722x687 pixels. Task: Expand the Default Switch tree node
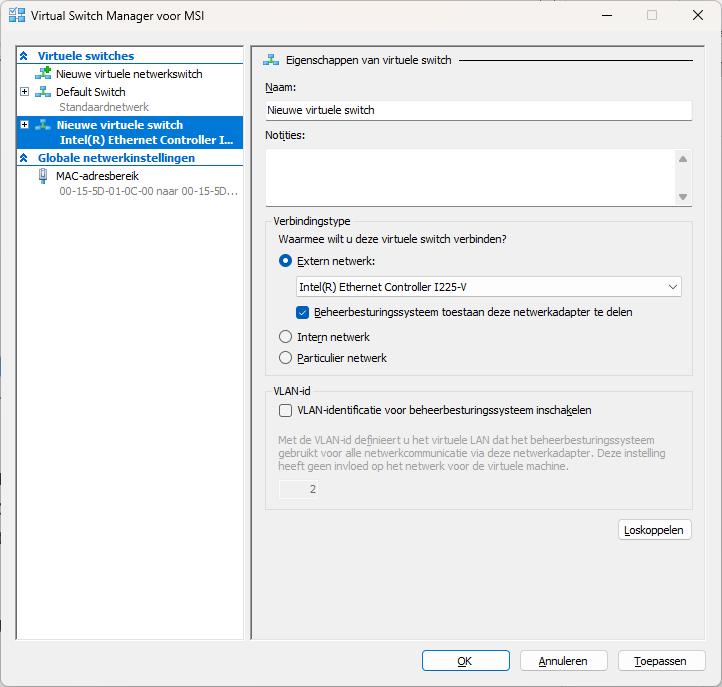pos(24,92)
